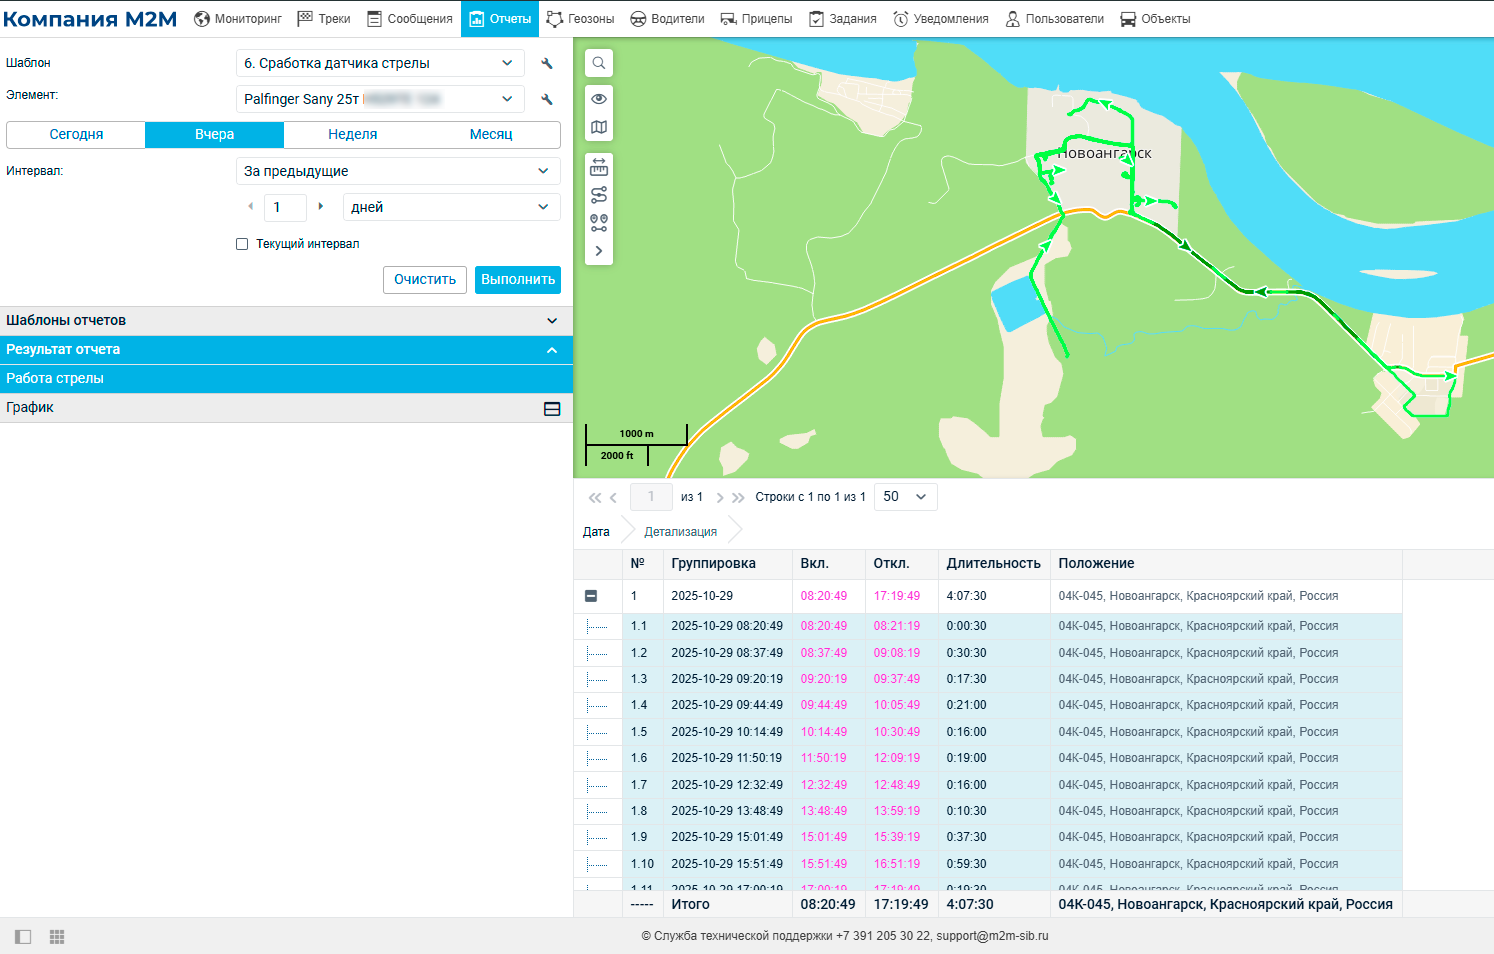Click the map search magnifier icon
The width and height of the screenshot is (1494, 954).
[598, 63]
